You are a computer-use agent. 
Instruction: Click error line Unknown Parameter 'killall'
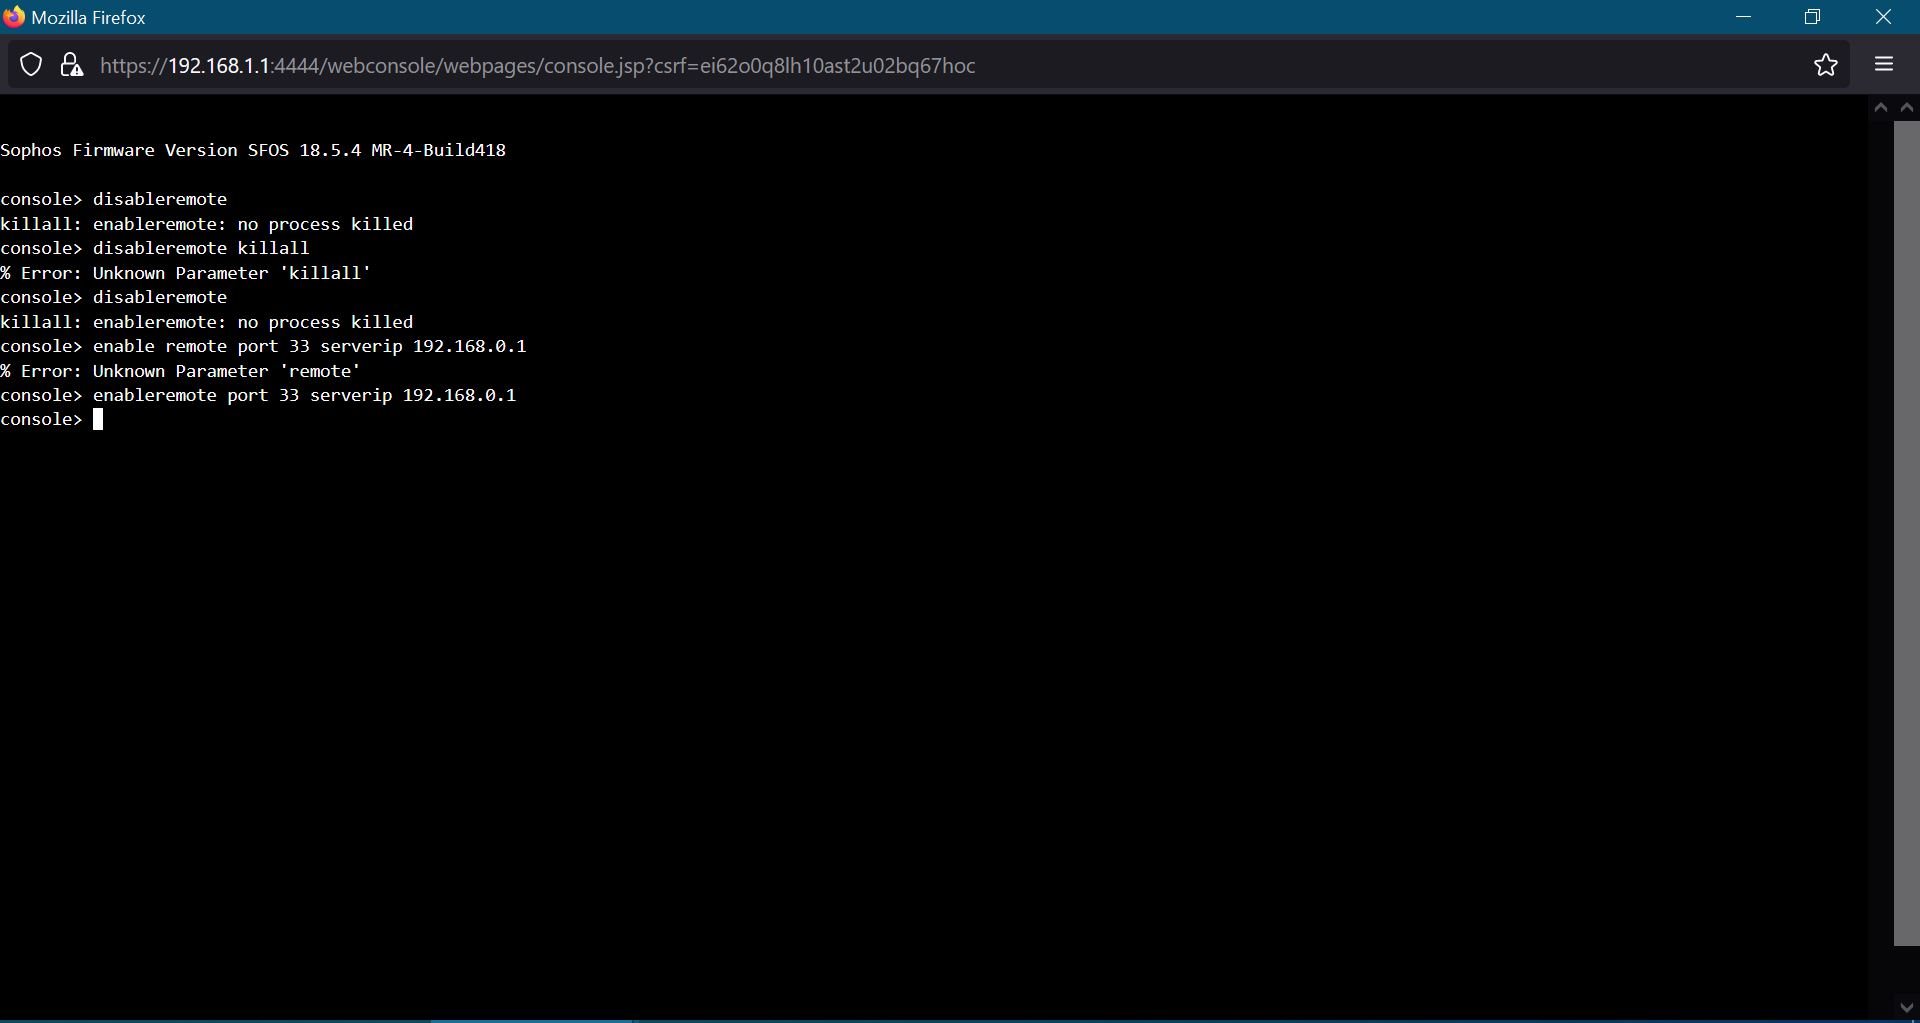tap(186, 273)
